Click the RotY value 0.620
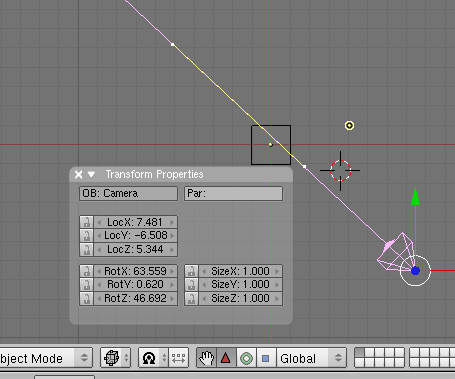This screenshot has height=379, width=455. tap(135, 285)
